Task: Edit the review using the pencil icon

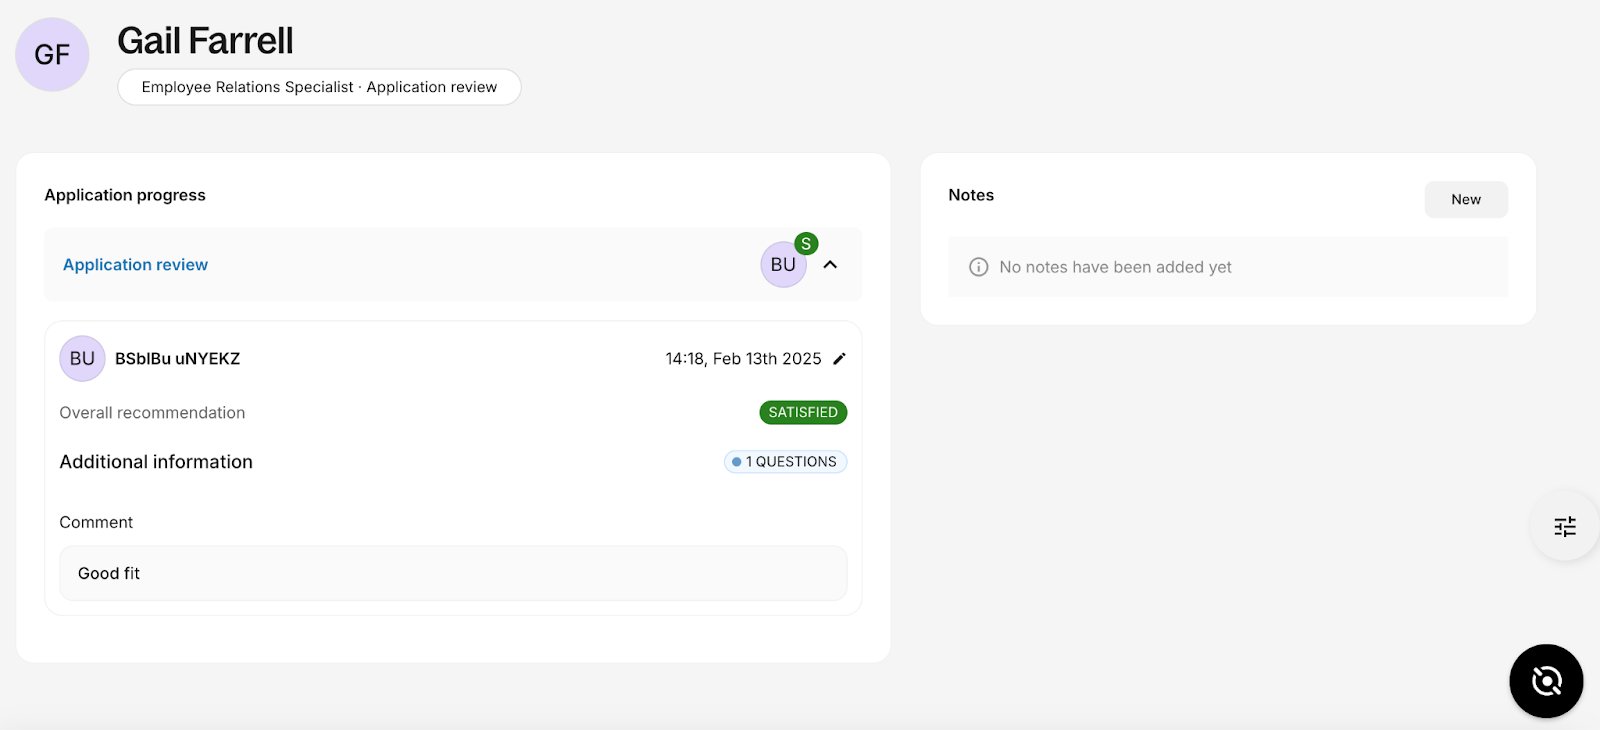Action: 839,359
